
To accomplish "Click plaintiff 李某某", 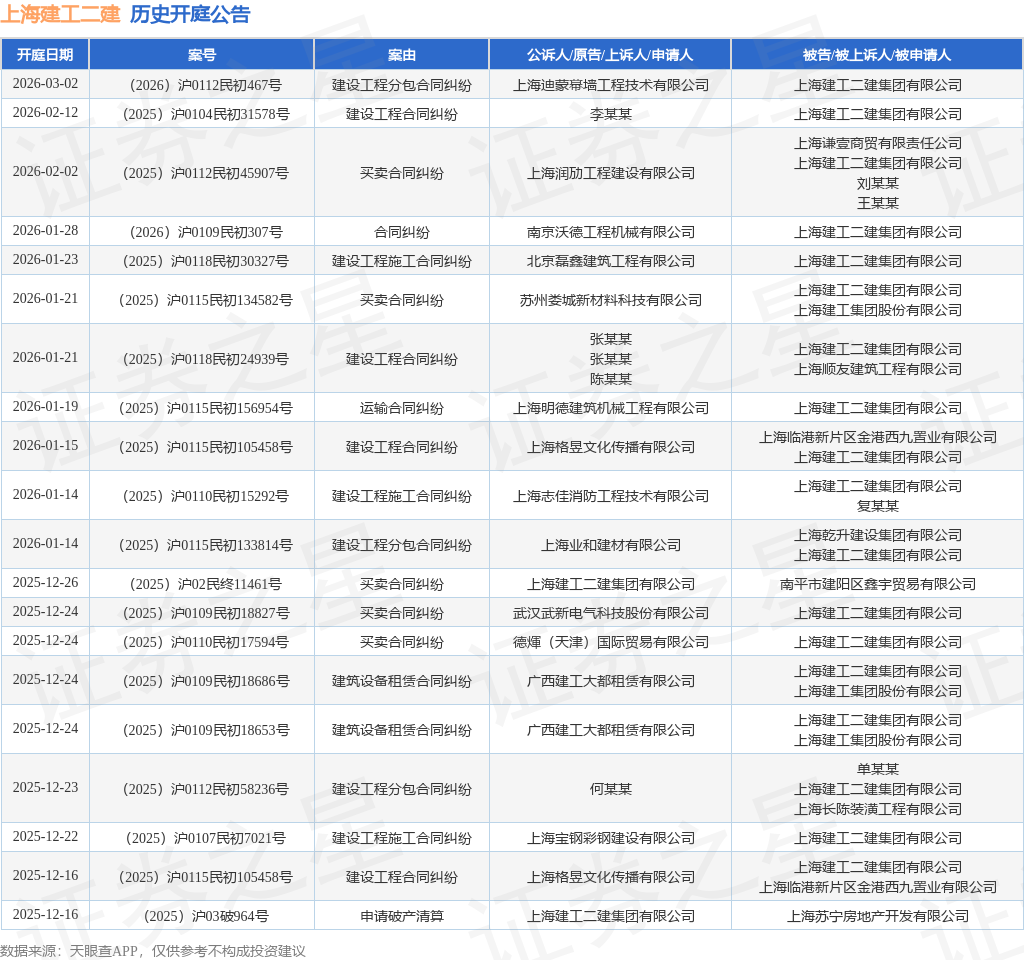I will [611, 114].
